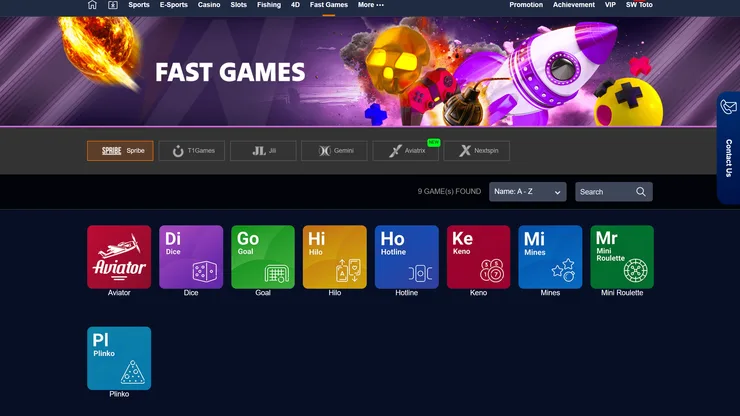Open the home icon in the navbar
Viewport: 740px width, 416px height.
[92, 5]
